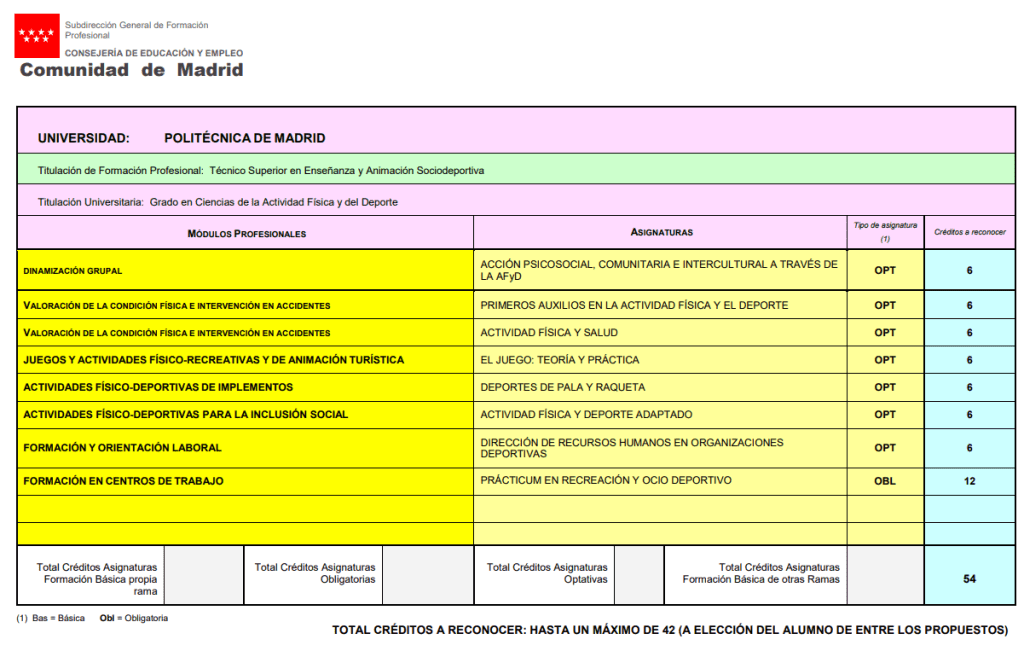Click 'DIRECCIÓN DE RECURSOS HUMANOS' subject cell
Image resolution: width=1024 pixels, height=651 pixels.
coord(660,448)
